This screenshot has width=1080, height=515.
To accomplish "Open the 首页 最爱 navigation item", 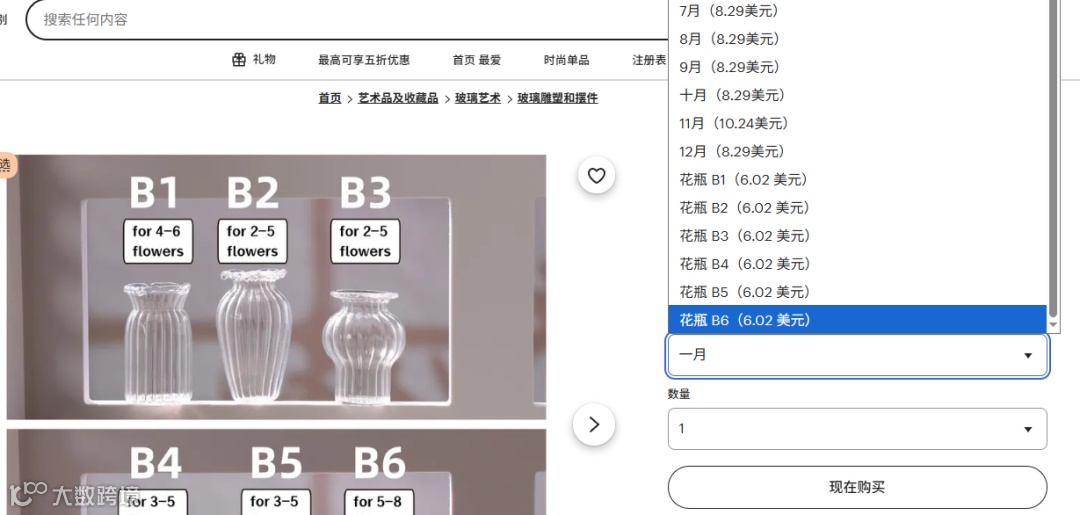I will pyautogui.click(x=477, y=60).
